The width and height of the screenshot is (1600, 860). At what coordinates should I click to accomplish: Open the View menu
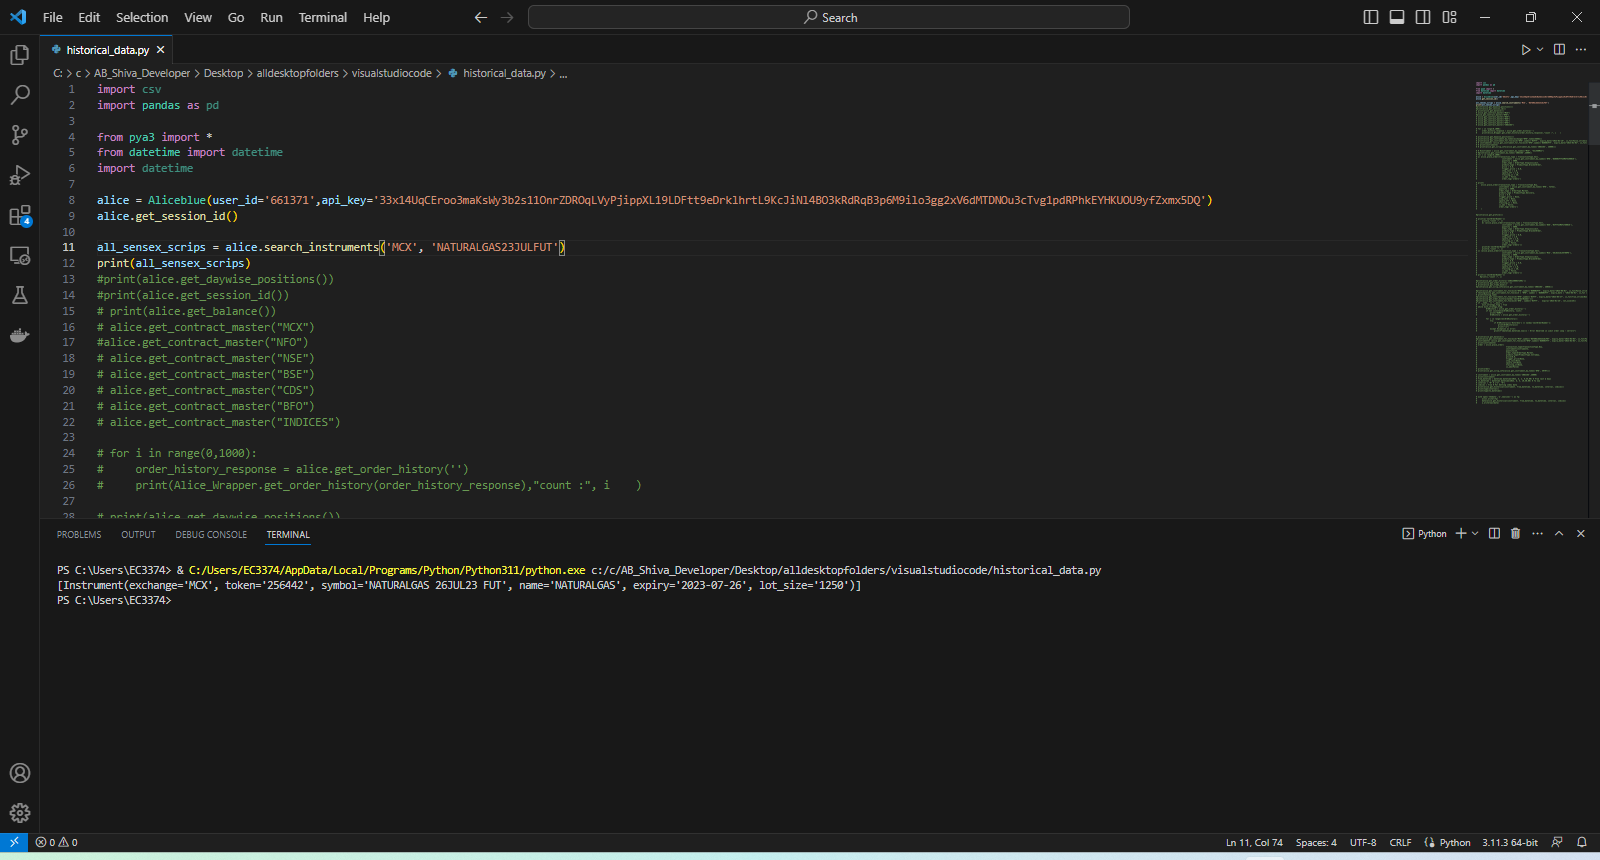[x=198, y=17]
